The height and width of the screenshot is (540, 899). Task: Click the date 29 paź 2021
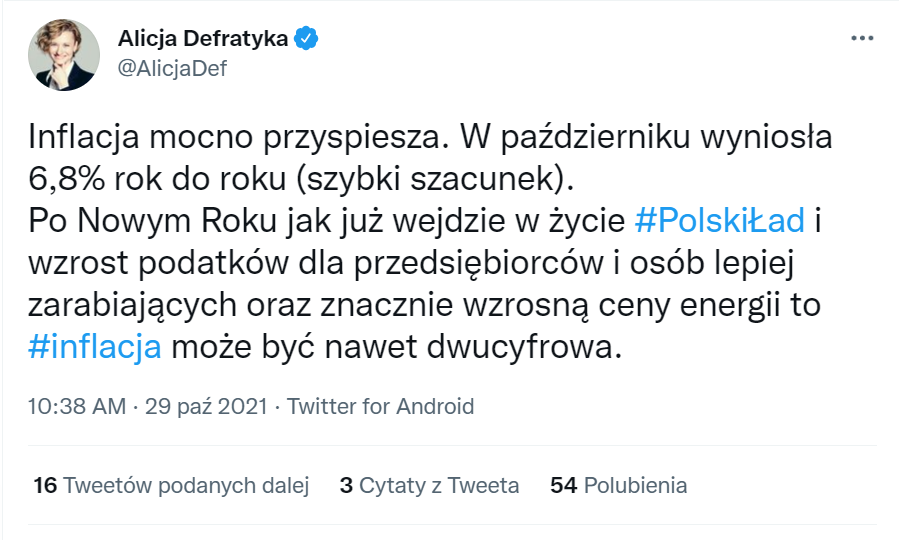click(x=208, y=407)
